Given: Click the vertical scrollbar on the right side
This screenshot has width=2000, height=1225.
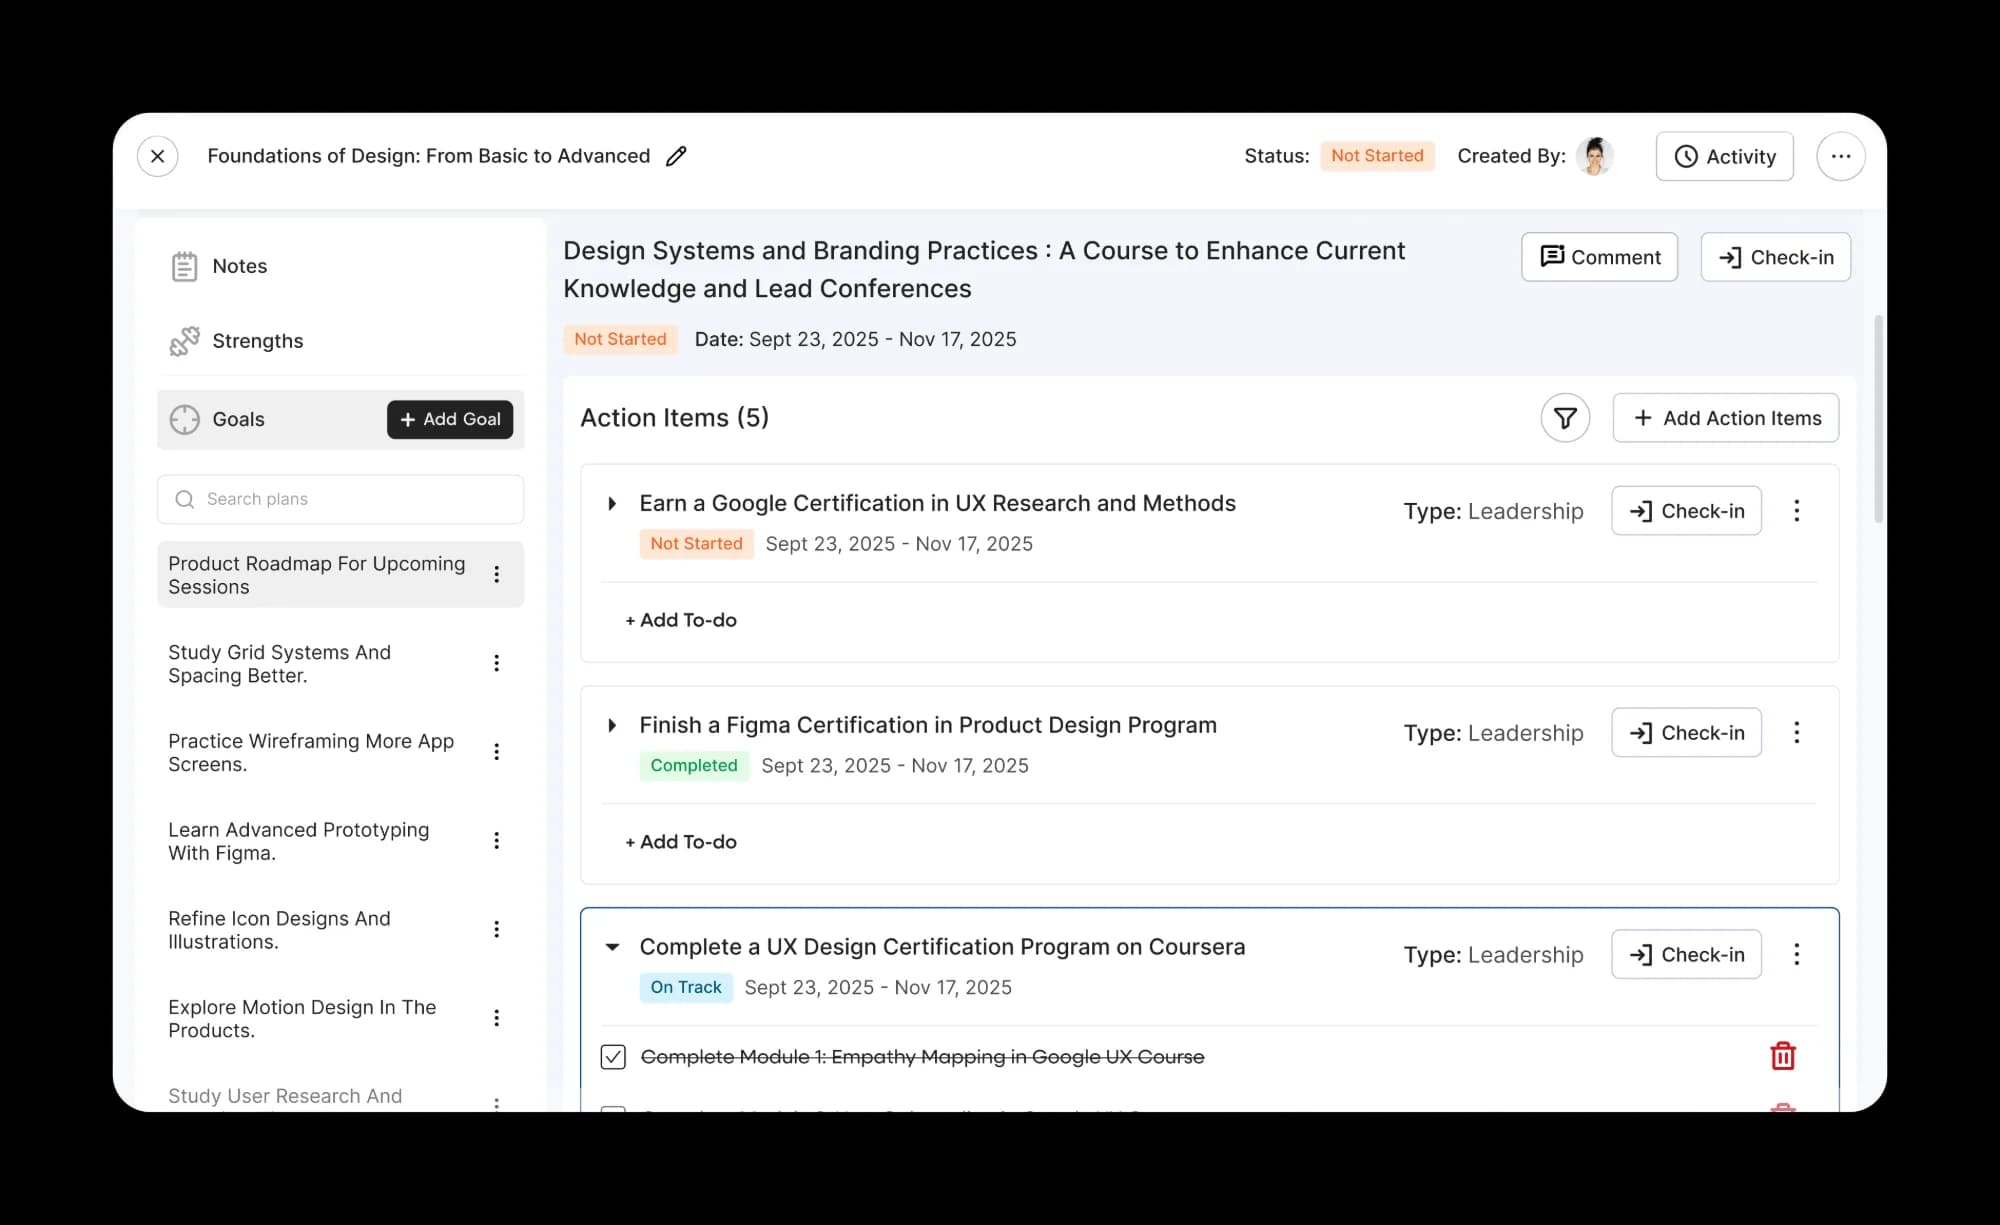Looking at the screenshot, I should [1878, 420].
